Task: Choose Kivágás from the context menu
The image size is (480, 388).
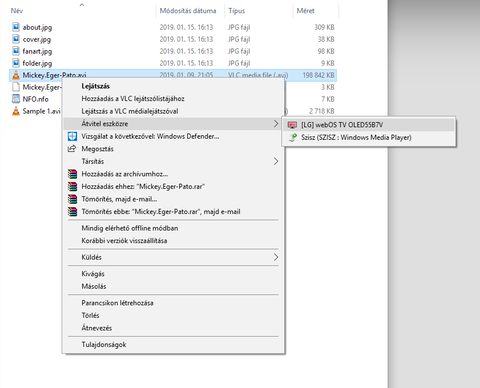Action: 173,274
